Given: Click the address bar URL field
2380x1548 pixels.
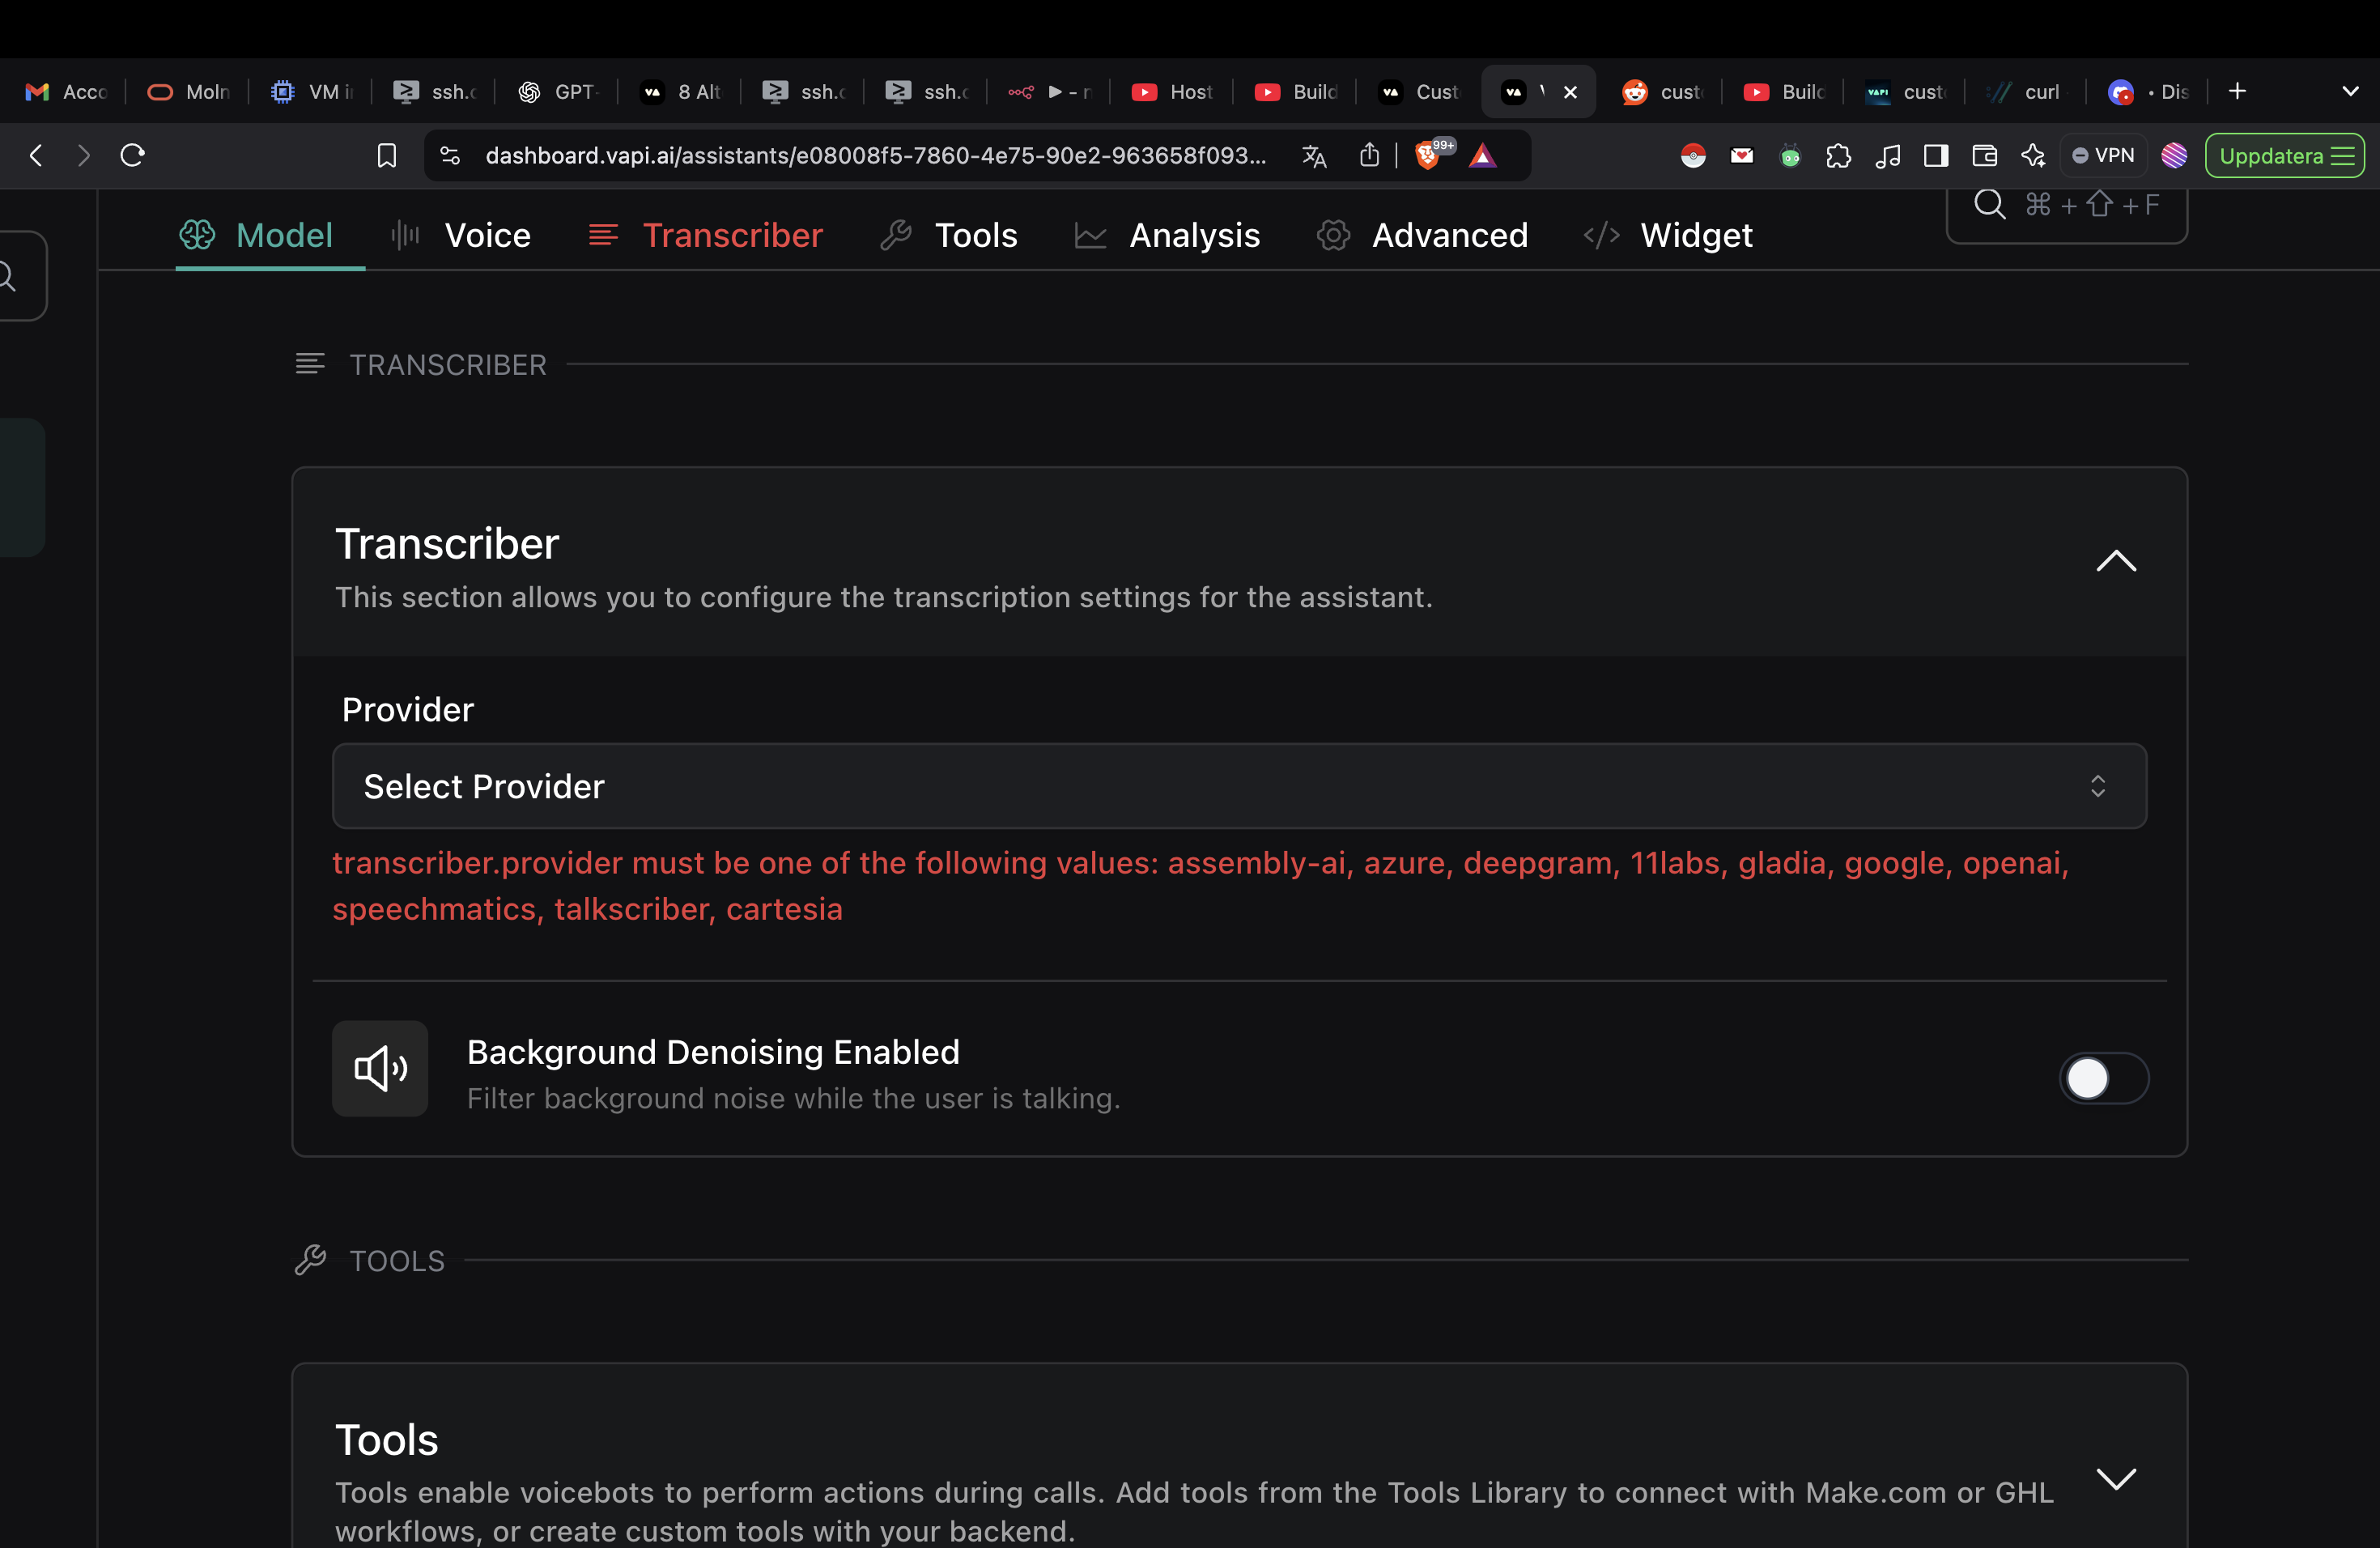Looking at the screenshot, I should [875, 155].
